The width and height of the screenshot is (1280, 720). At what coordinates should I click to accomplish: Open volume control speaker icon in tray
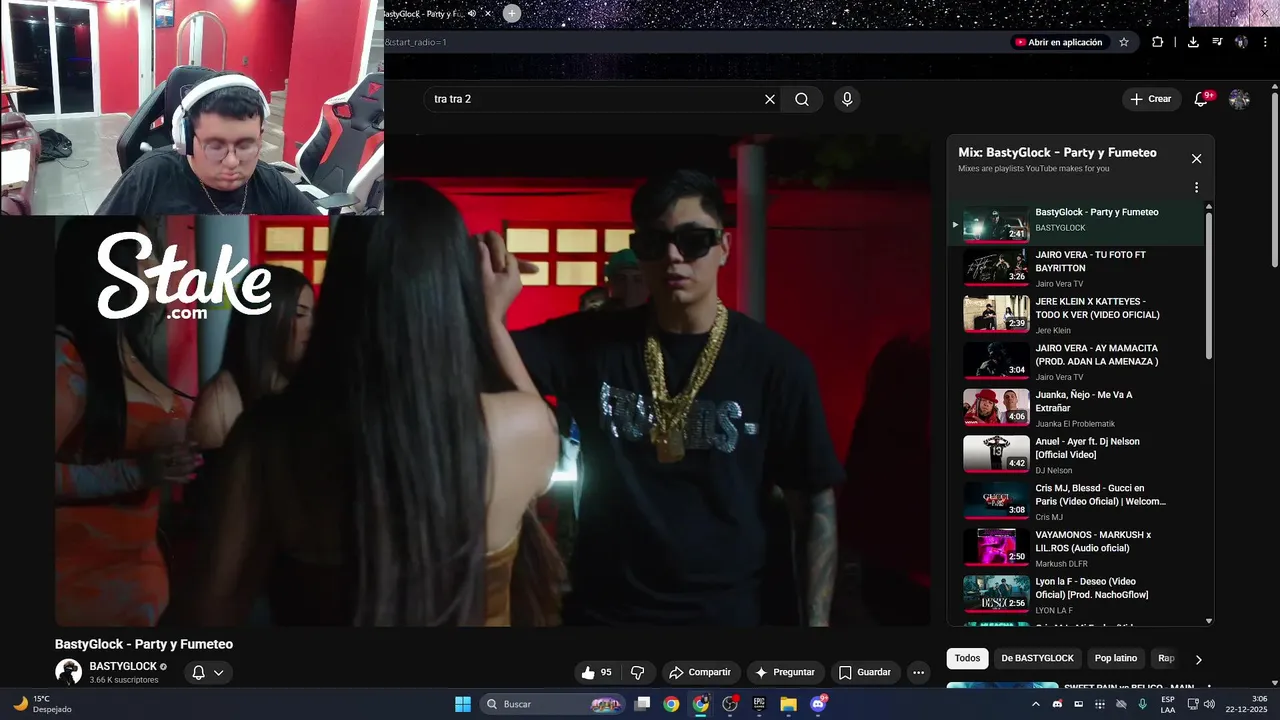(x=1210, y=704)
